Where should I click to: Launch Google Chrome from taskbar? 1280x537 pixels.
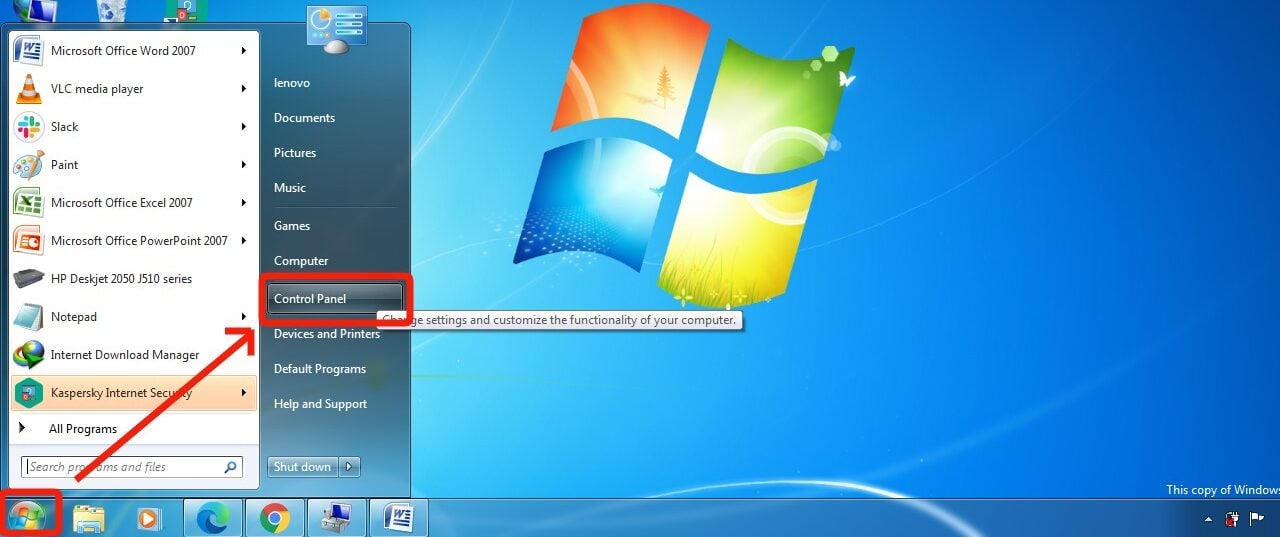coord(275,518)
